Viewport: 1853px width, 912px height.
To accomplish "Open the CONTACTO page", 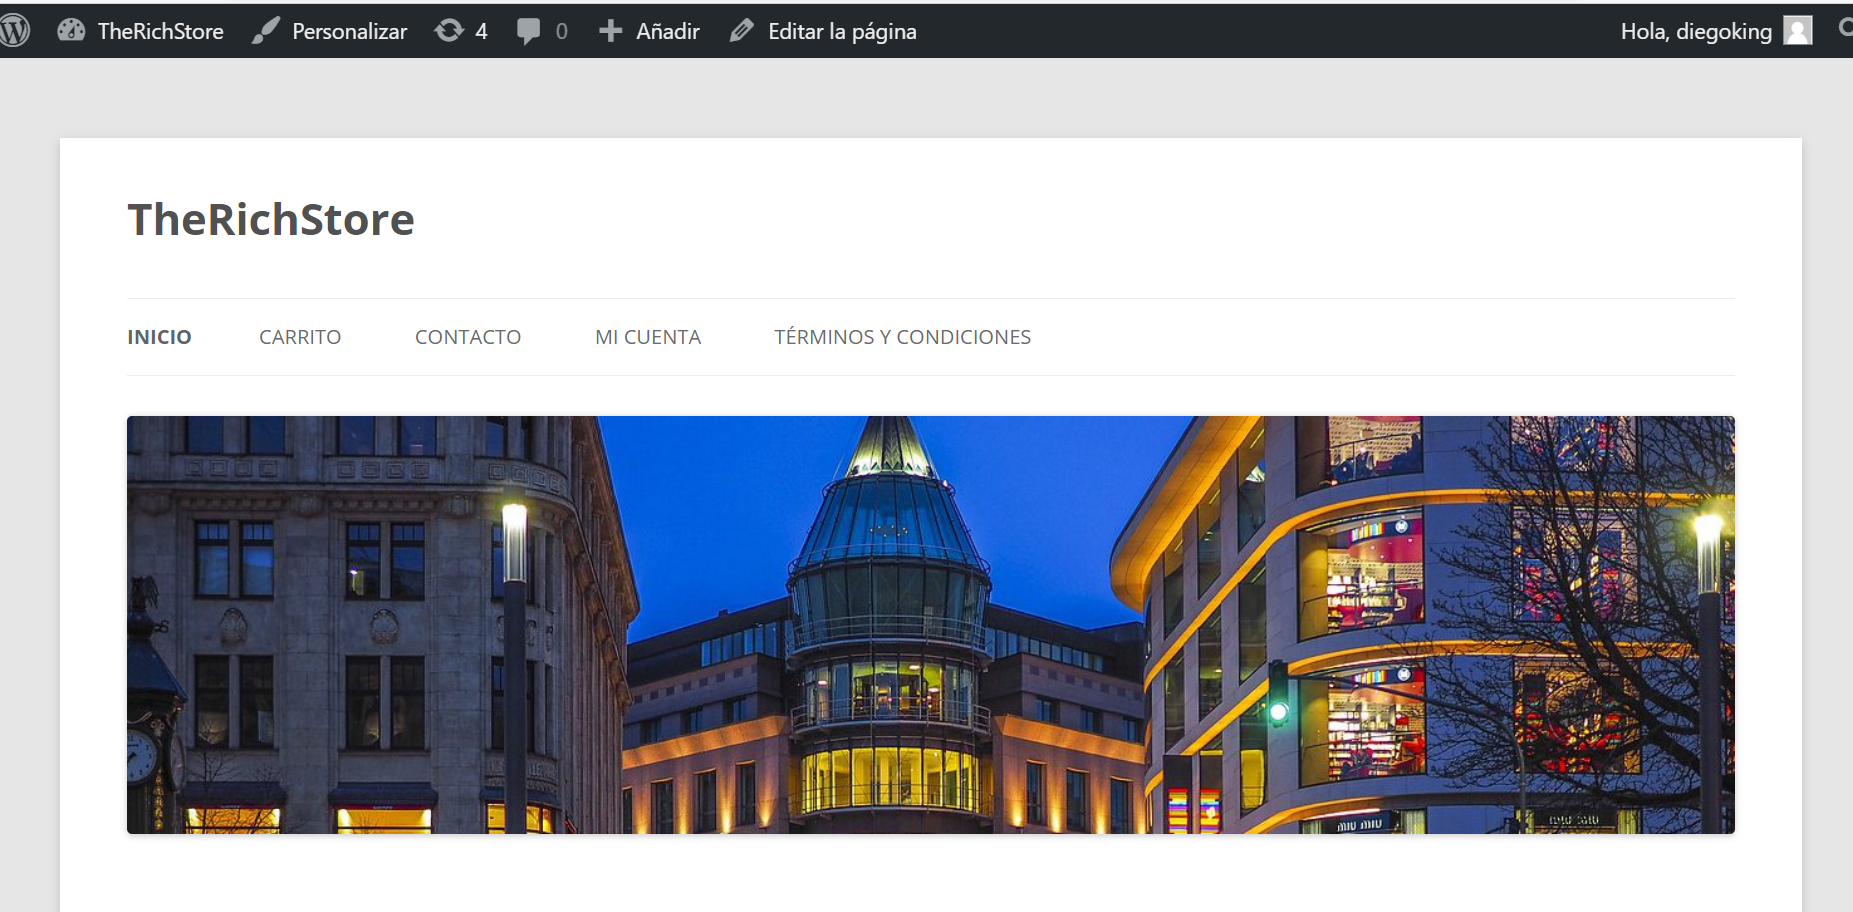I will click(x=468, y=337).
